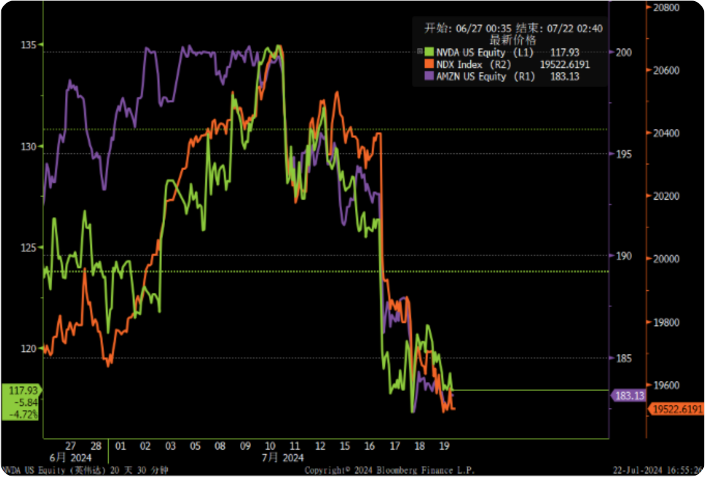Image resolution: width=705 pixels, height=477 pixels.
Task: Select the AMZN US Equity legend label
Action: (x=470, y=75)
